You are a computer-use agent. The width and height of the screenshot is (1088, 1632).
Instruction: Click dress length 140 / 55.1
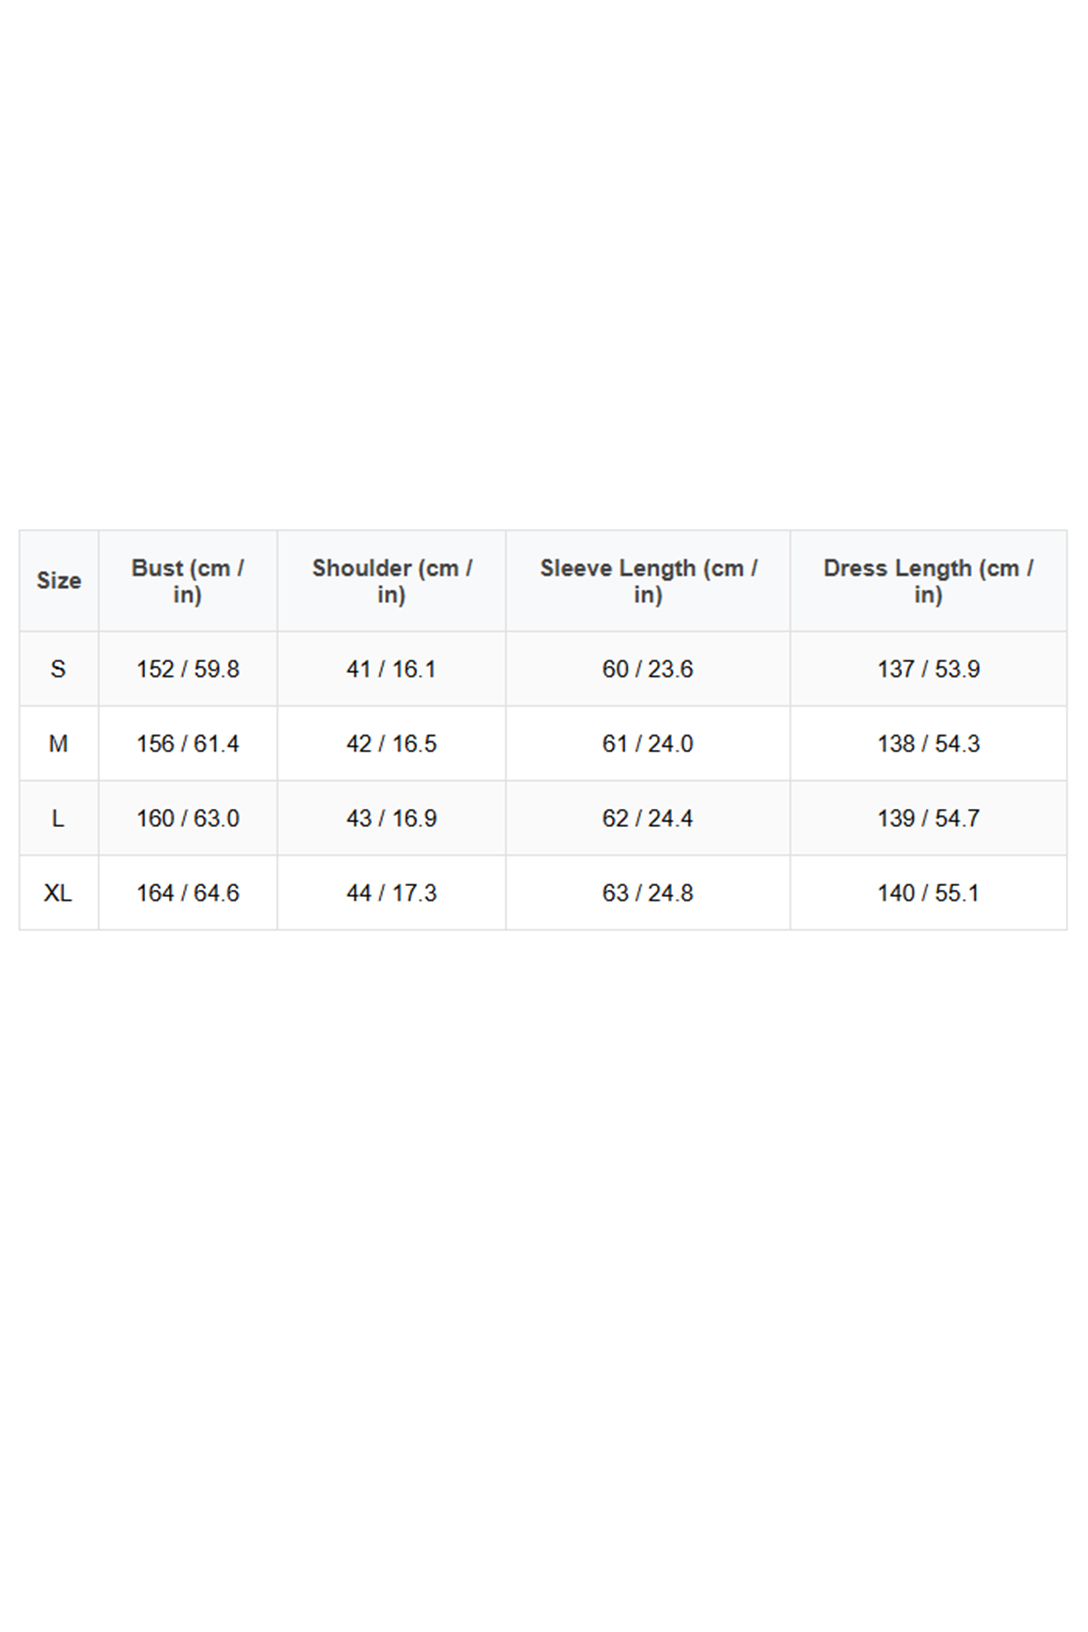(x=928, y=893)
